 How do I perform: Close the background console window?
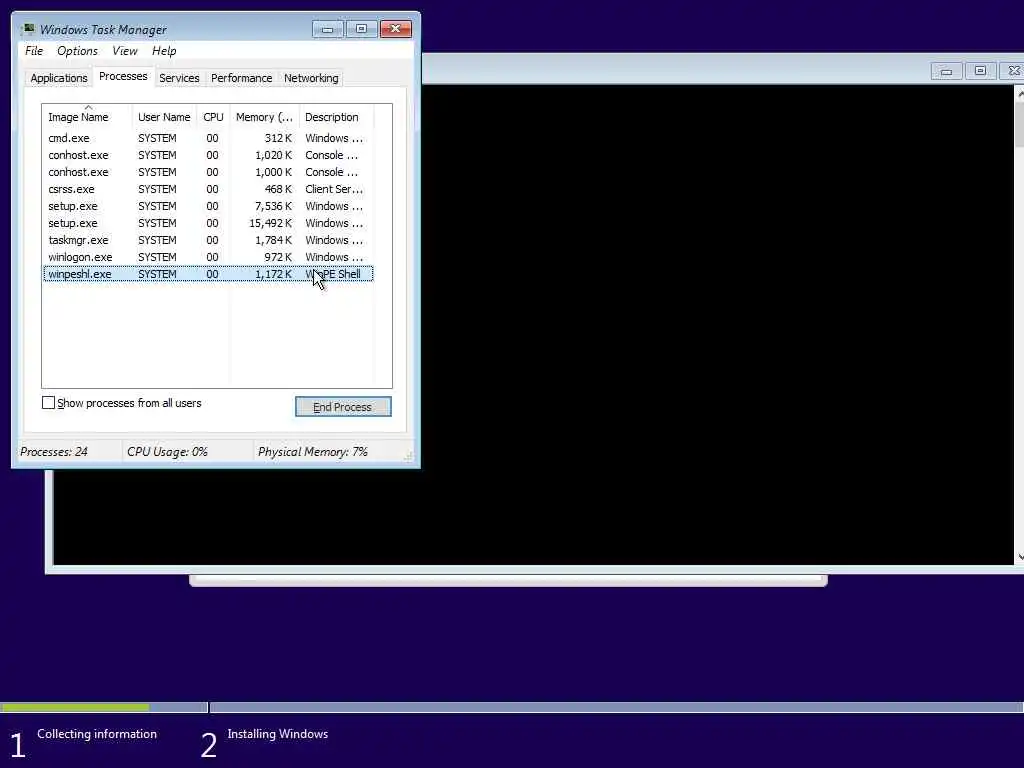[x=1014, y=71]
